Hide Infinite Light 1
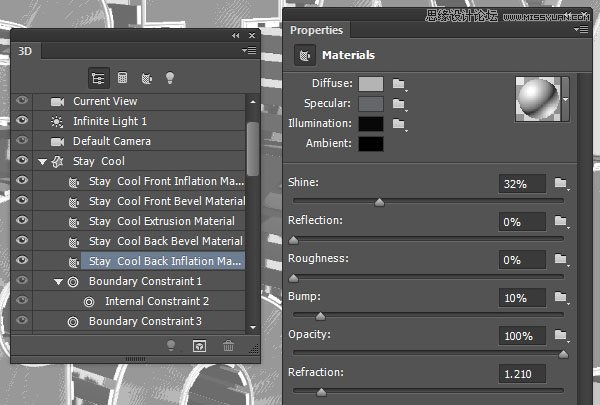This screenshot has height=405, width=600. tap(22, 120)
